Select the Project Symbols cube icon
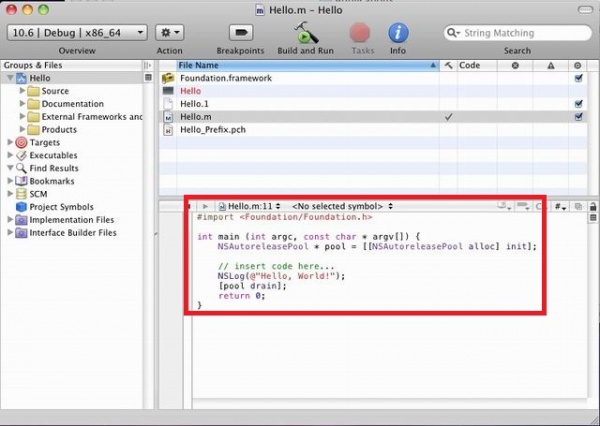The width and height of the screenshot is (600, 426). 21,207
